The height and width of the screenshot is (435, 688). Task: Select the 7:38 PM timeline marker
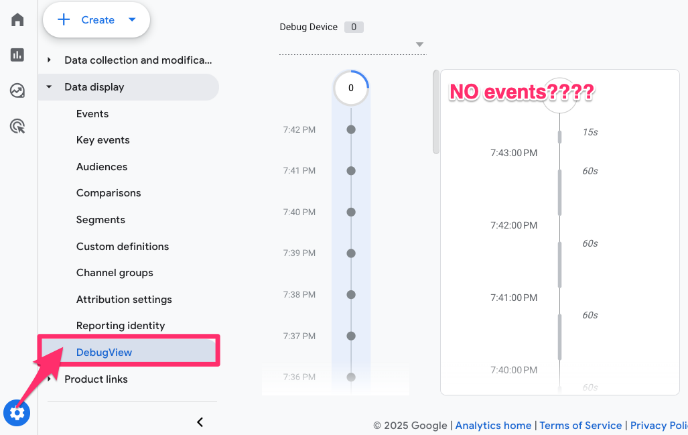(x=351, y=295)
